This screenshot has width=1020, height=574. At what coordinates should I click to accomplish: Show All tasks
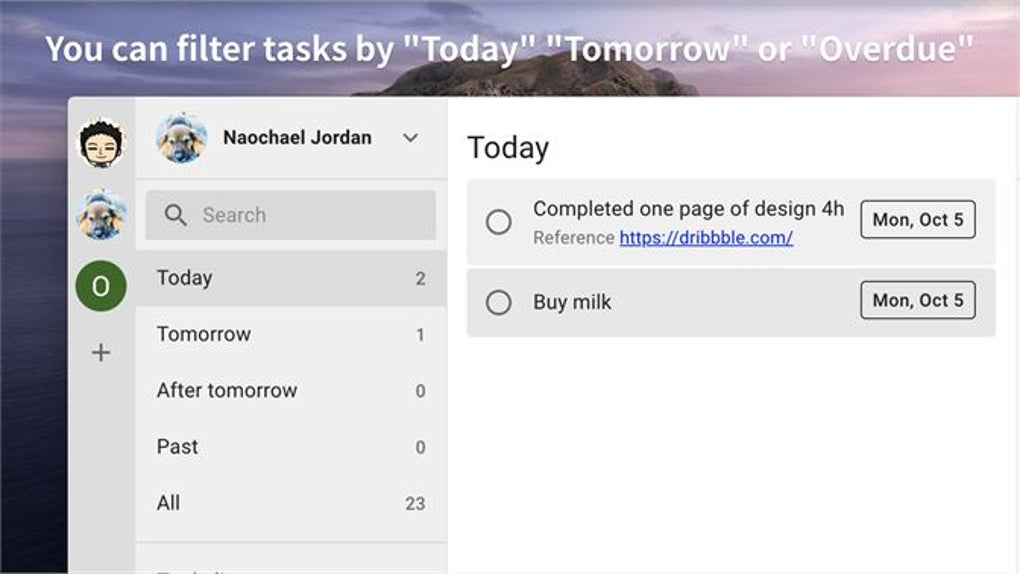coord(169,502)
